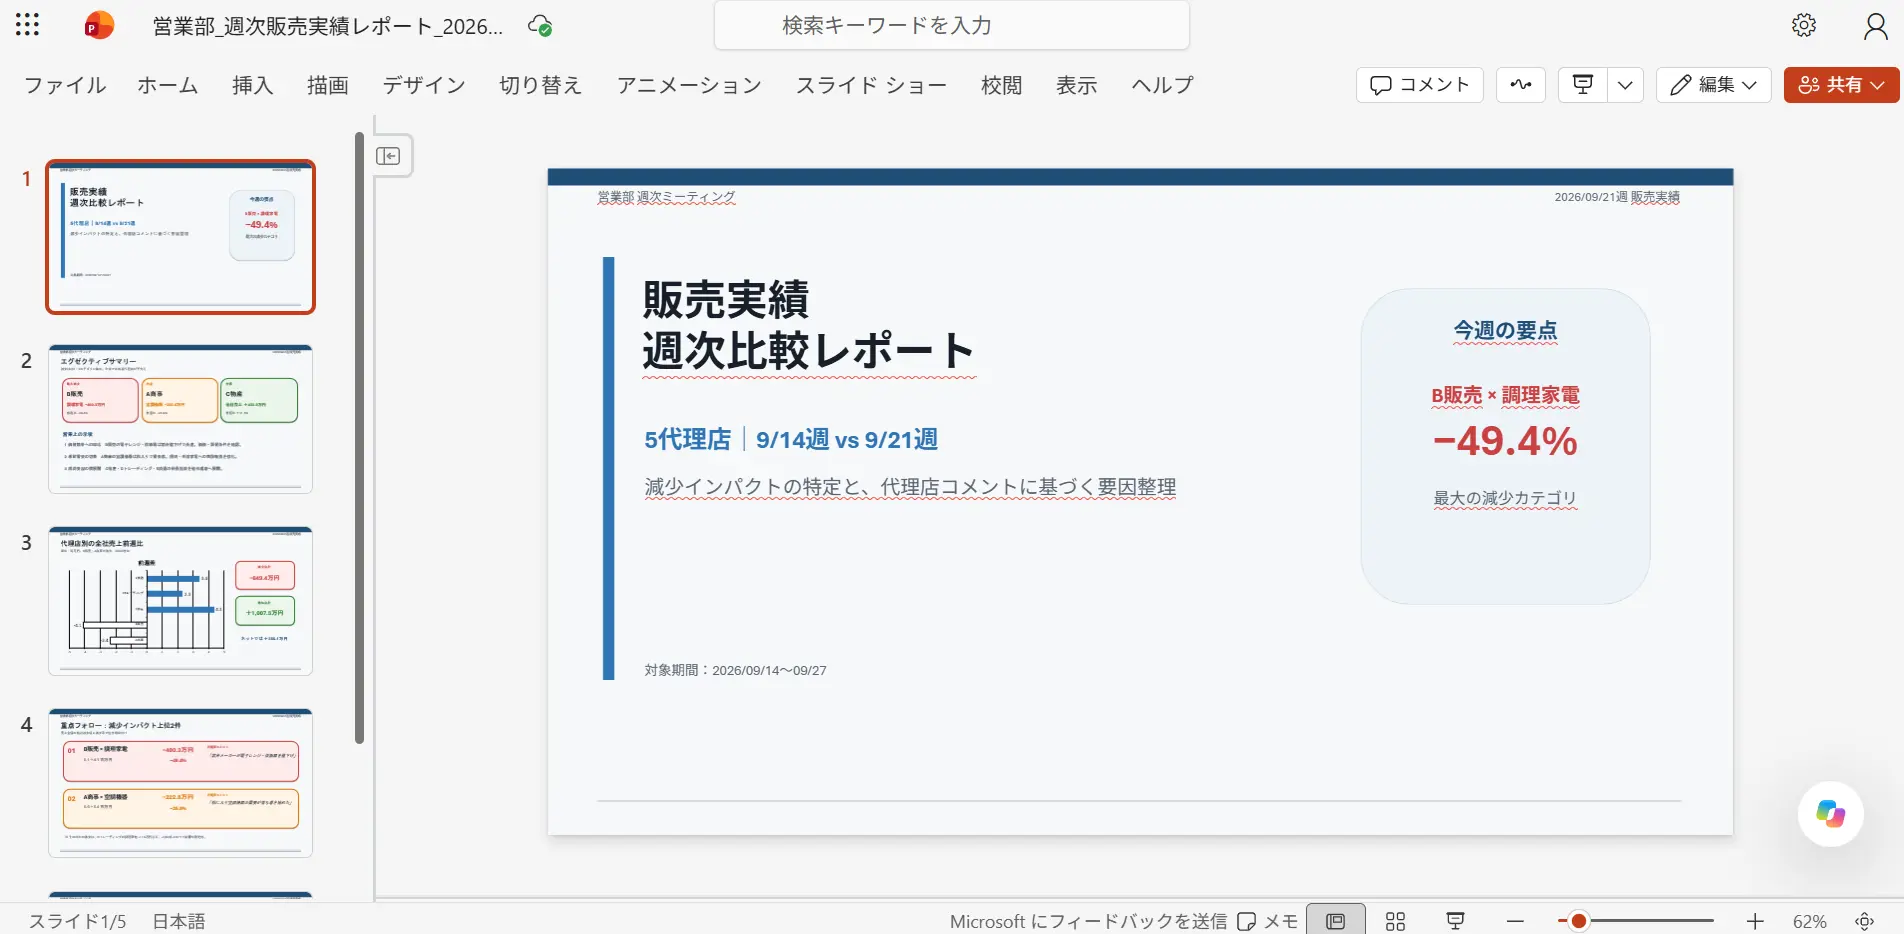Screen dimensions: 1904x934
Task: Click the thumbnail pane scrollbar
Action: (x=359, y=438)
